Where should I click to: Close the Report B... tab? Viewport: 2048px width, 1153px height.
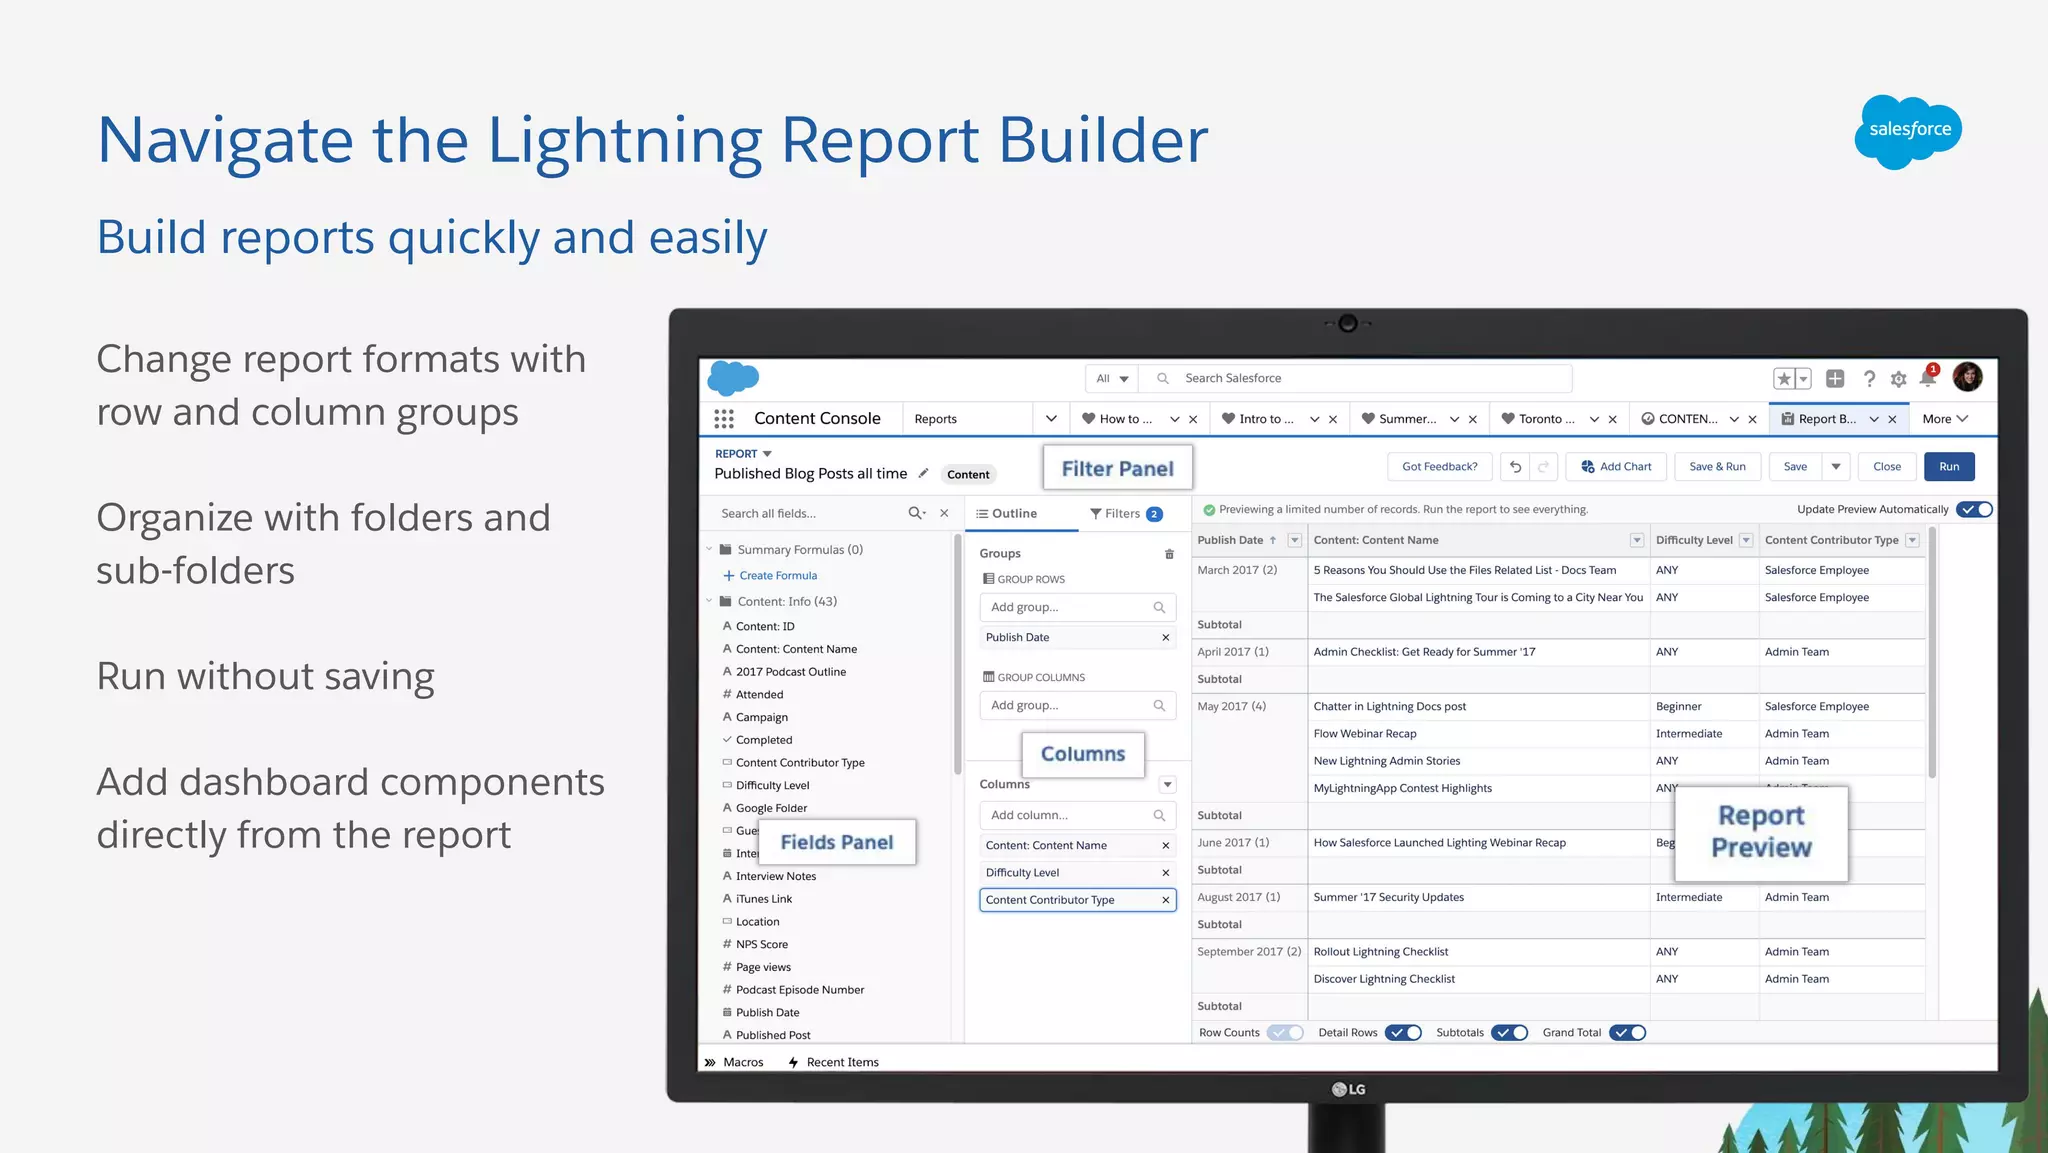pyautogui.click(x=1892, y=420)
